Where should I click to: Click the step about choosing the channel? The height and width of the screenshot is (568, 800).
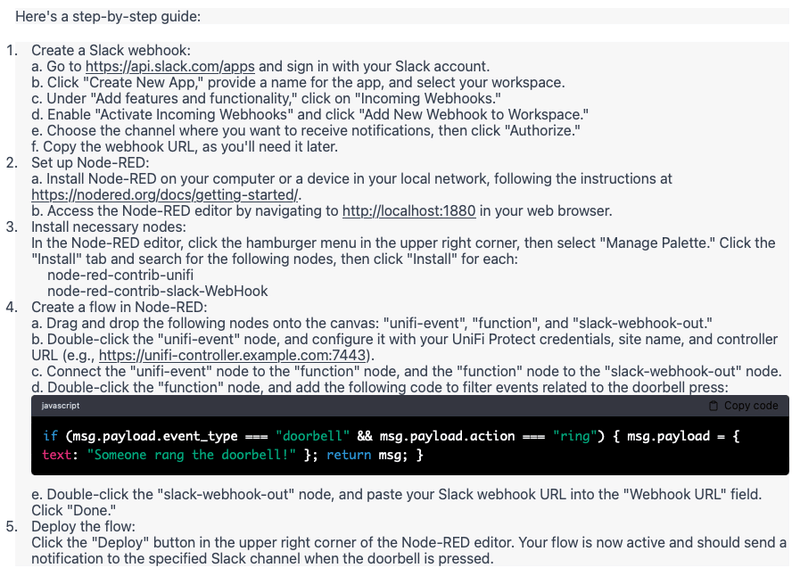tap(306, 131)
